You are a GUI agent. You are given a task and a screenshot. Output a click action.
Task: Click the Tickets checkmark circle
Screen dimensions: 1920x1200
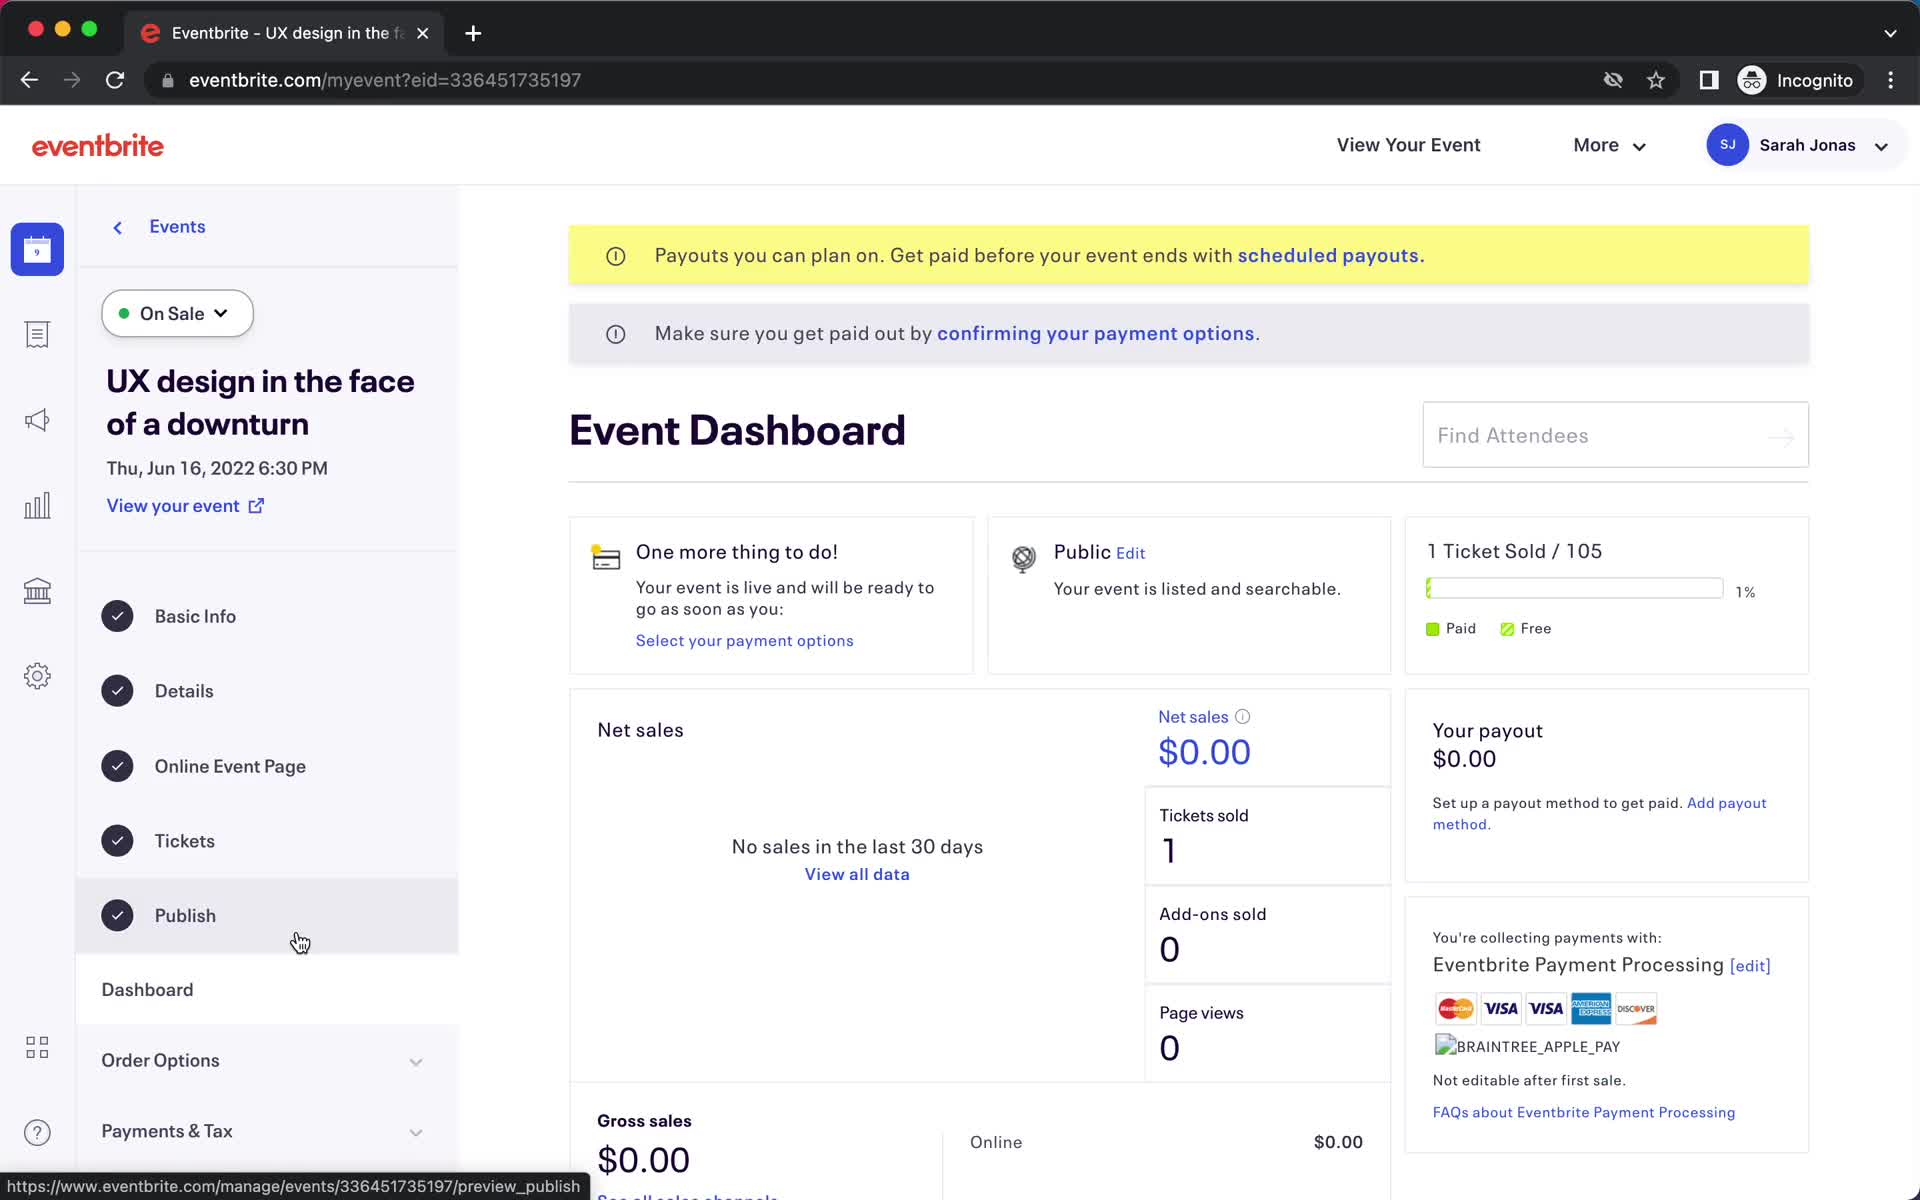point(117,841)
